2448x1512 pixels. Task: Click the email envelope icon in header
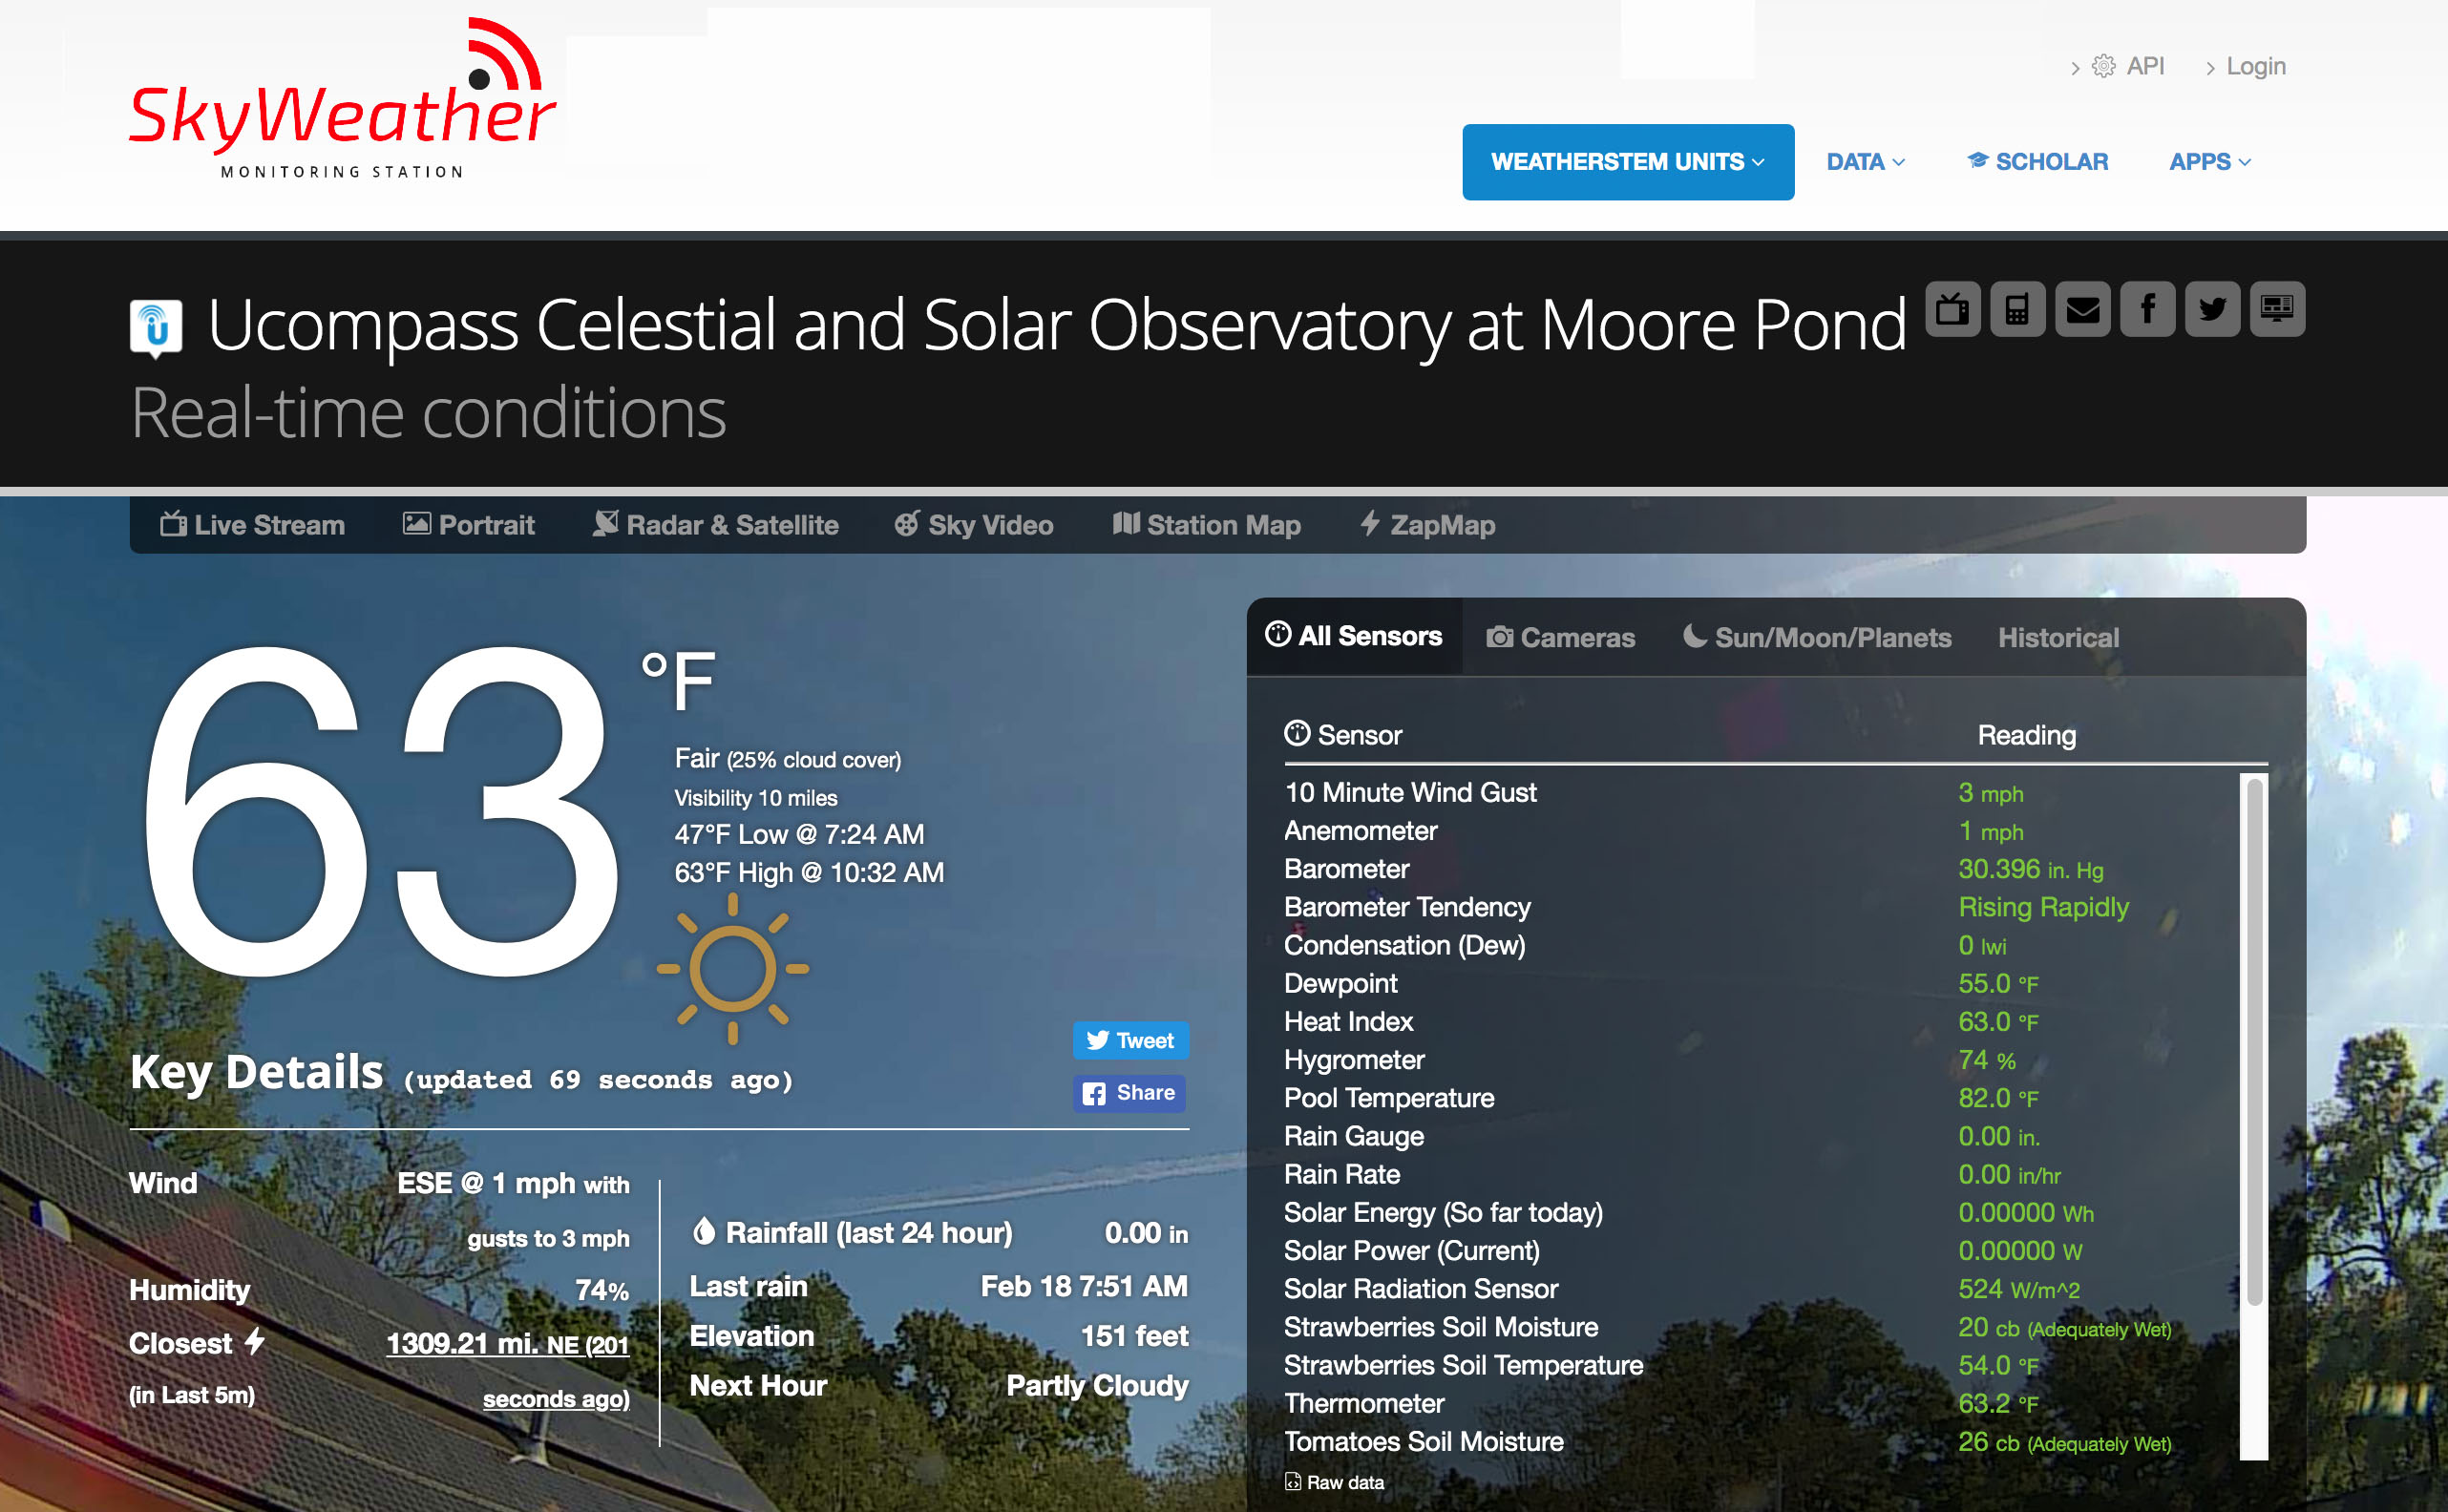click(2082, 309)
